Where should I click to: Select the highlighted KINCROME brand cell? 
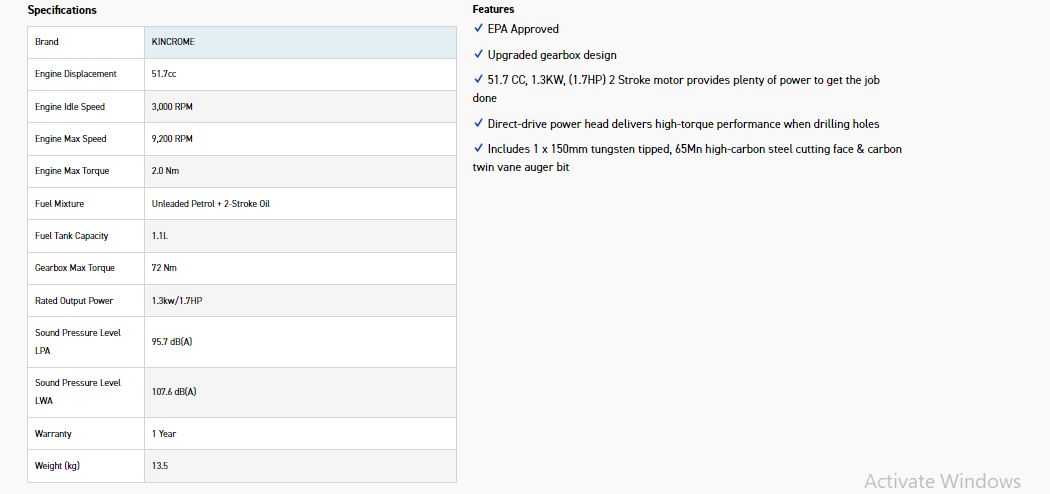point(300,42)
